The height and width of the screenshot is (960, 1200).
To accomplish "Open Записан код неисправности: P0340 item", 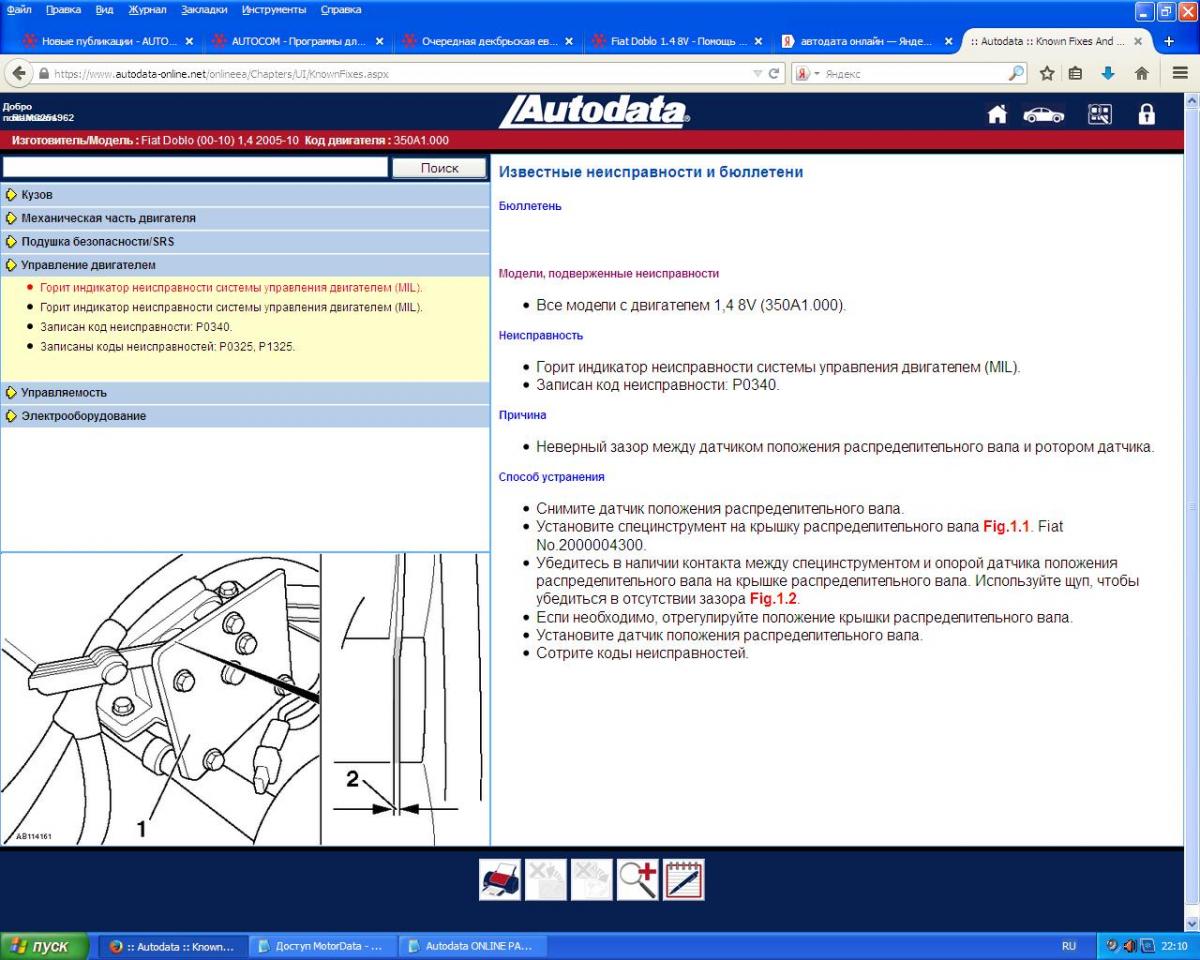I will 136,327.
